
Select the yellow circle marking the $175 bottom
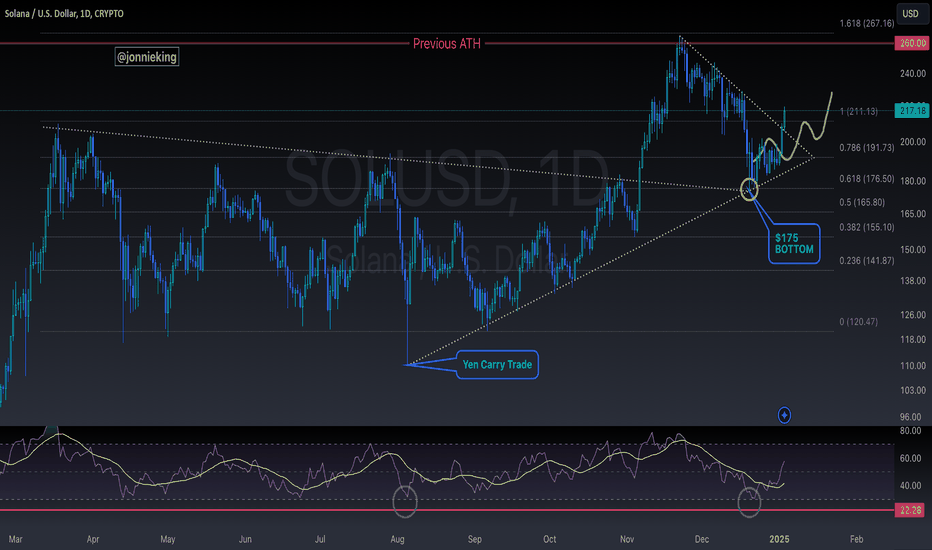(749, 189)
